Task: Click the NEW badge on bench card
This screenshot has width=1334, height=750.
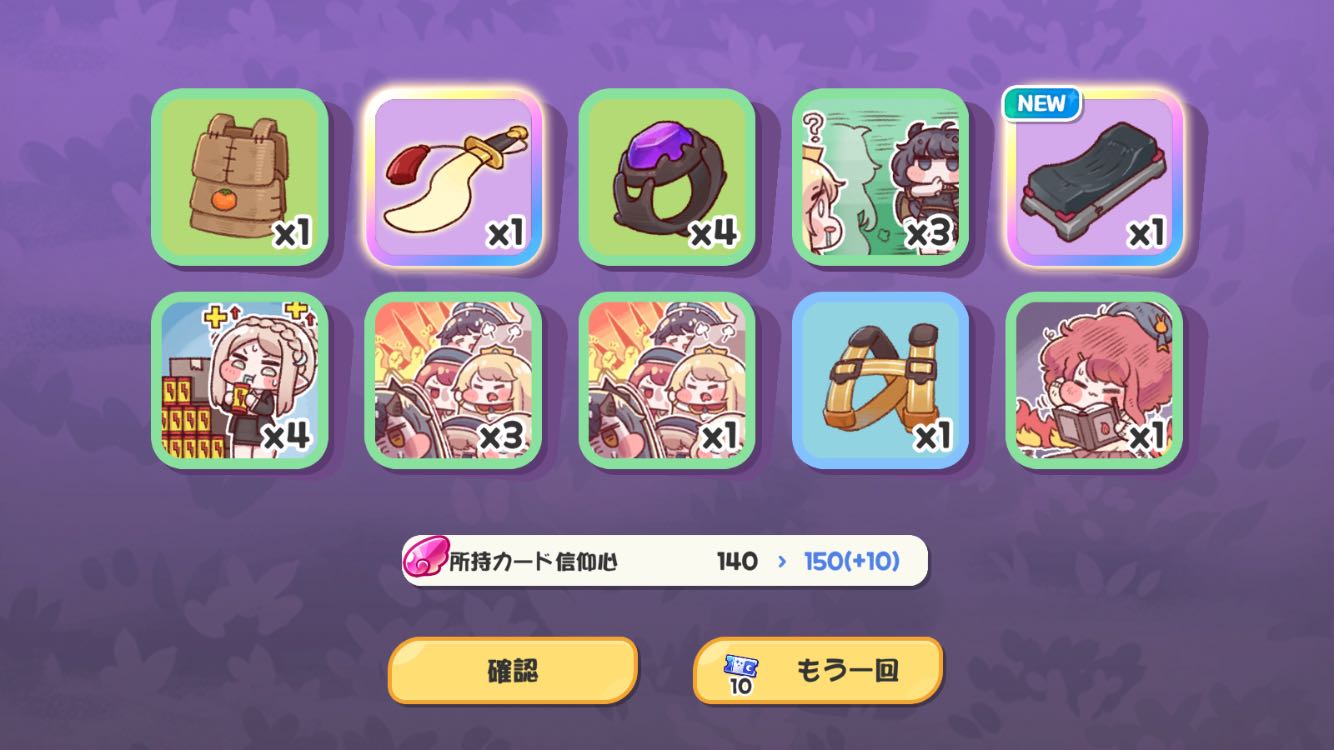Action: [1042, 104]
